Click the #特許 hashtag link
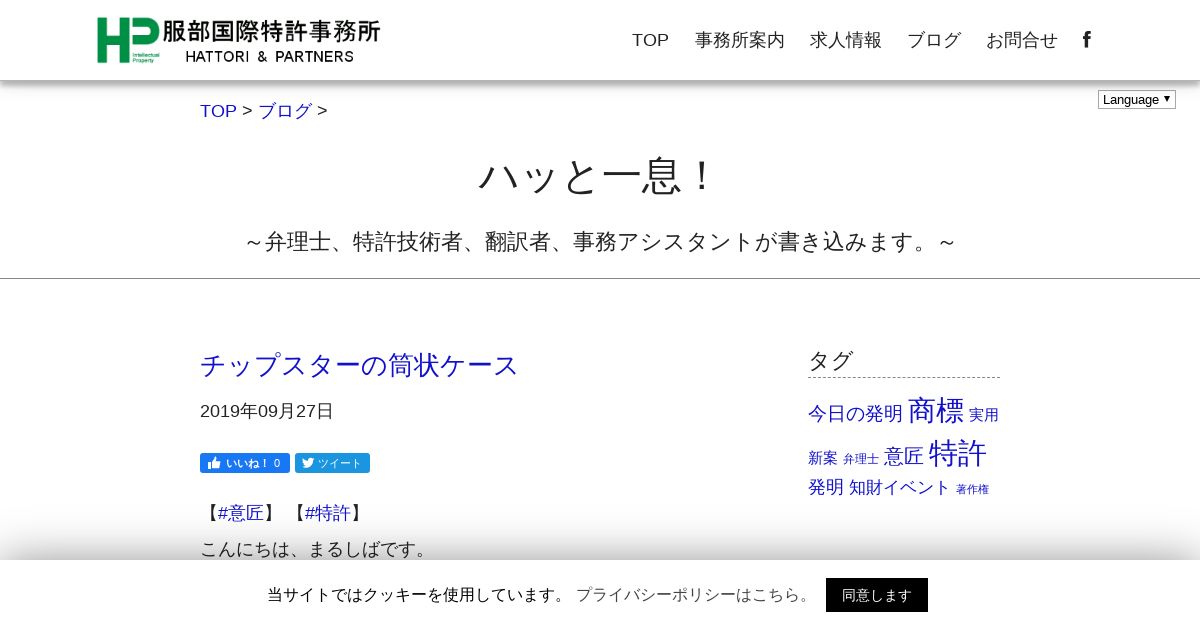Image resolution: width=1200 pixels, height=630 pixels. (x=328, y=513)
